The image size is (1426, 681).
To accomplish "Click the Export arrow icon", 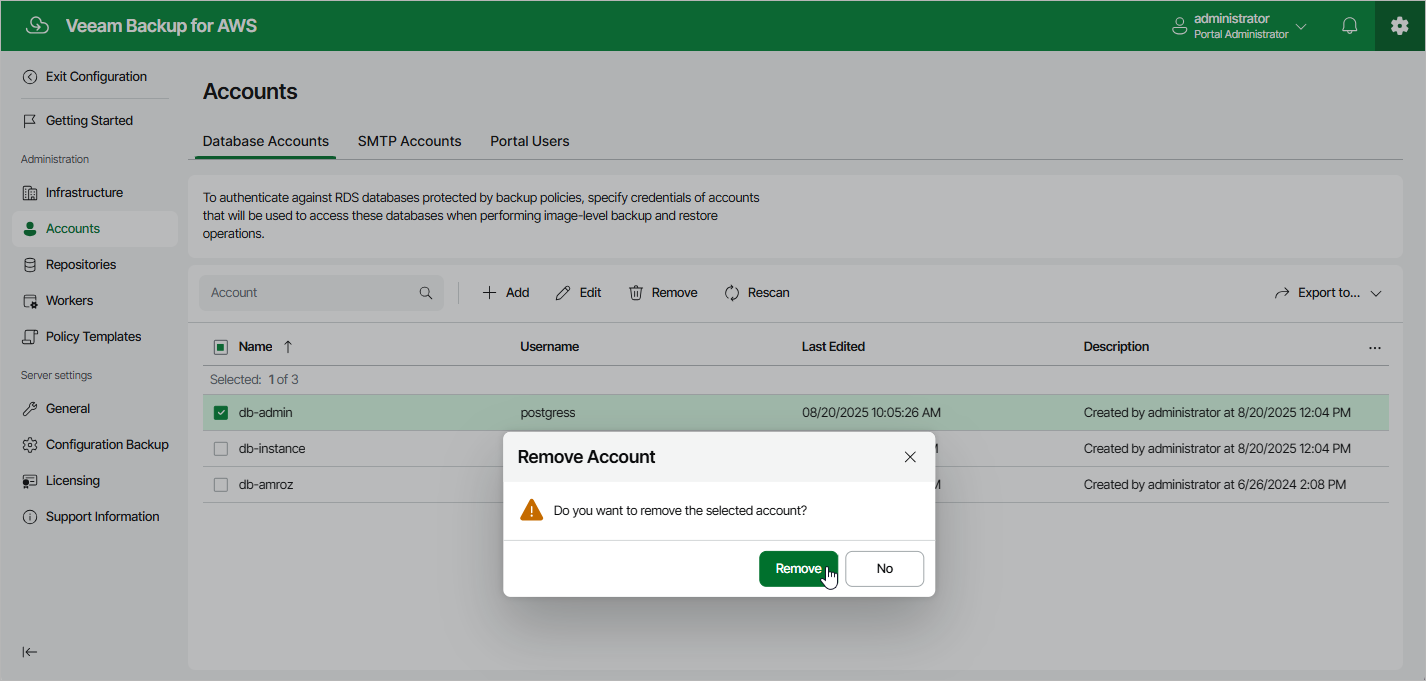I will pos(1282,293).
